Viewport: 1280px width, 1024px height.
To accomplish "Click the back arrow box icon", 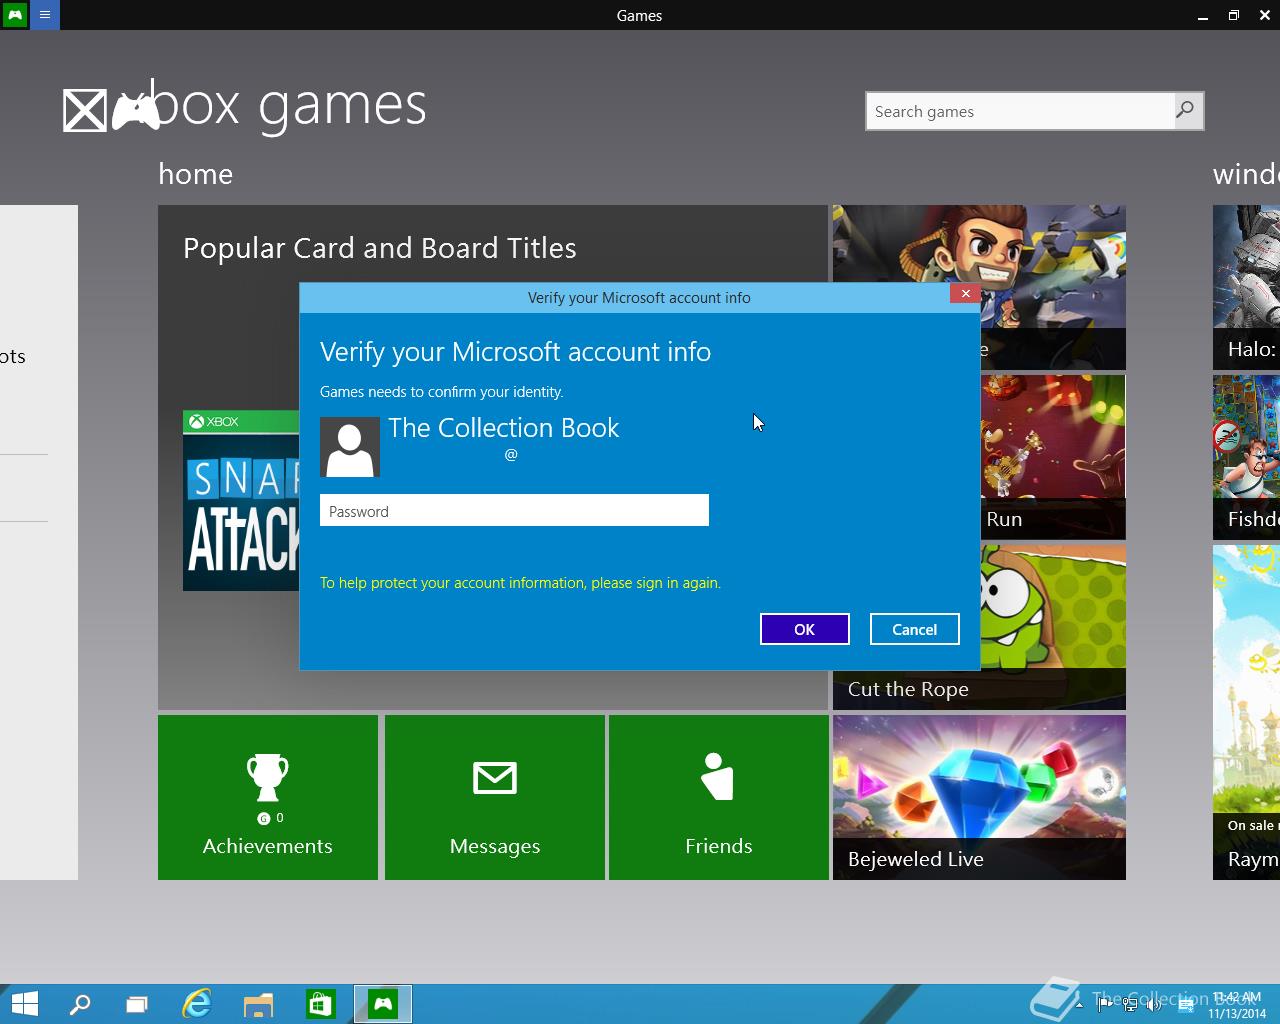I will 84,111.
